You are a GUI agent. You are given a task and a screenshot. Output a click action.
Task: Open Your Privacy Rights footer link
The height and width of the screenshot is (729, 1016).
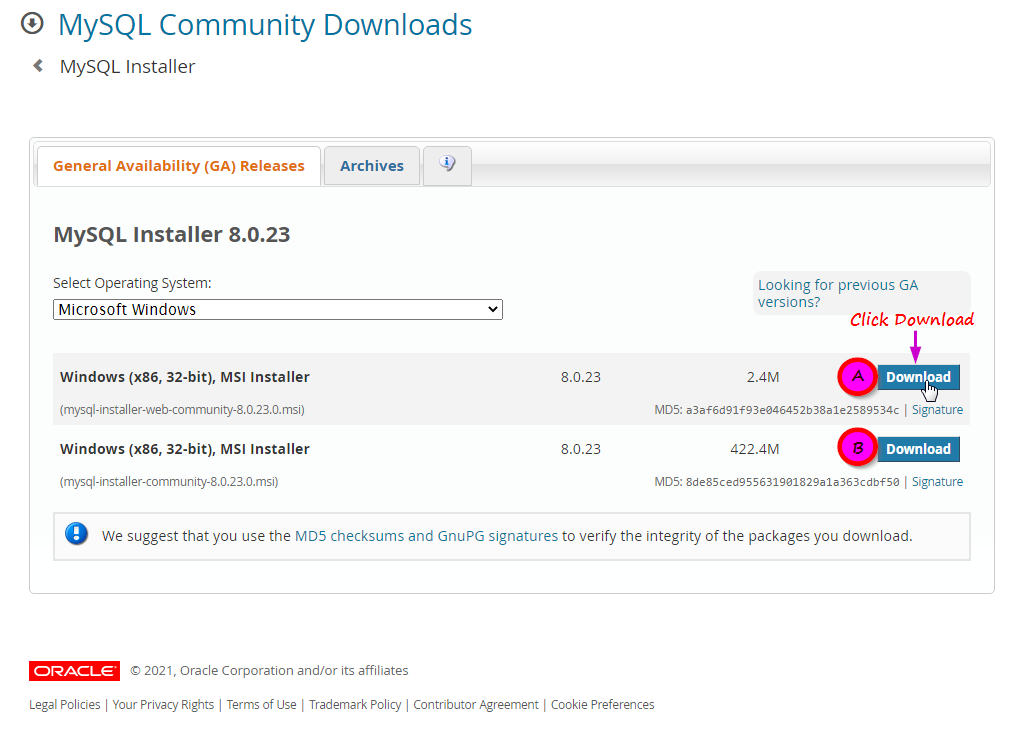(163, 704)
